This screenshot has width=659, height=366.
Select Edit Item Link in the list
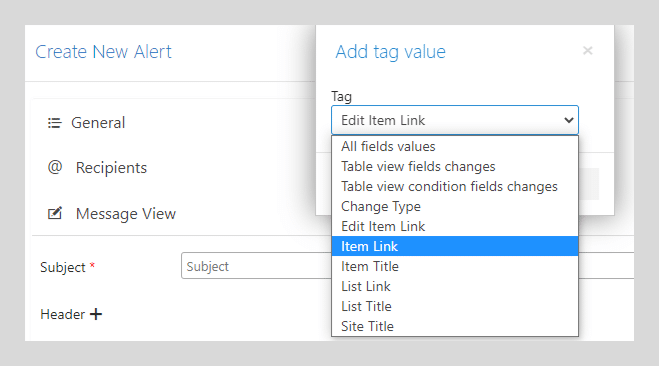point(455,226)
